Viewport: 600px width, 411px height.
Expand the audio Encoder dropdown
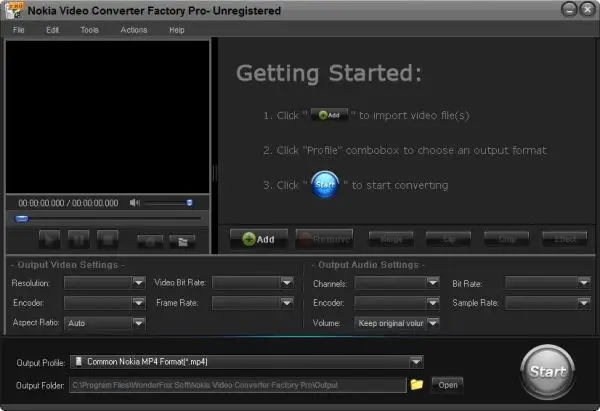coord(433,303)
